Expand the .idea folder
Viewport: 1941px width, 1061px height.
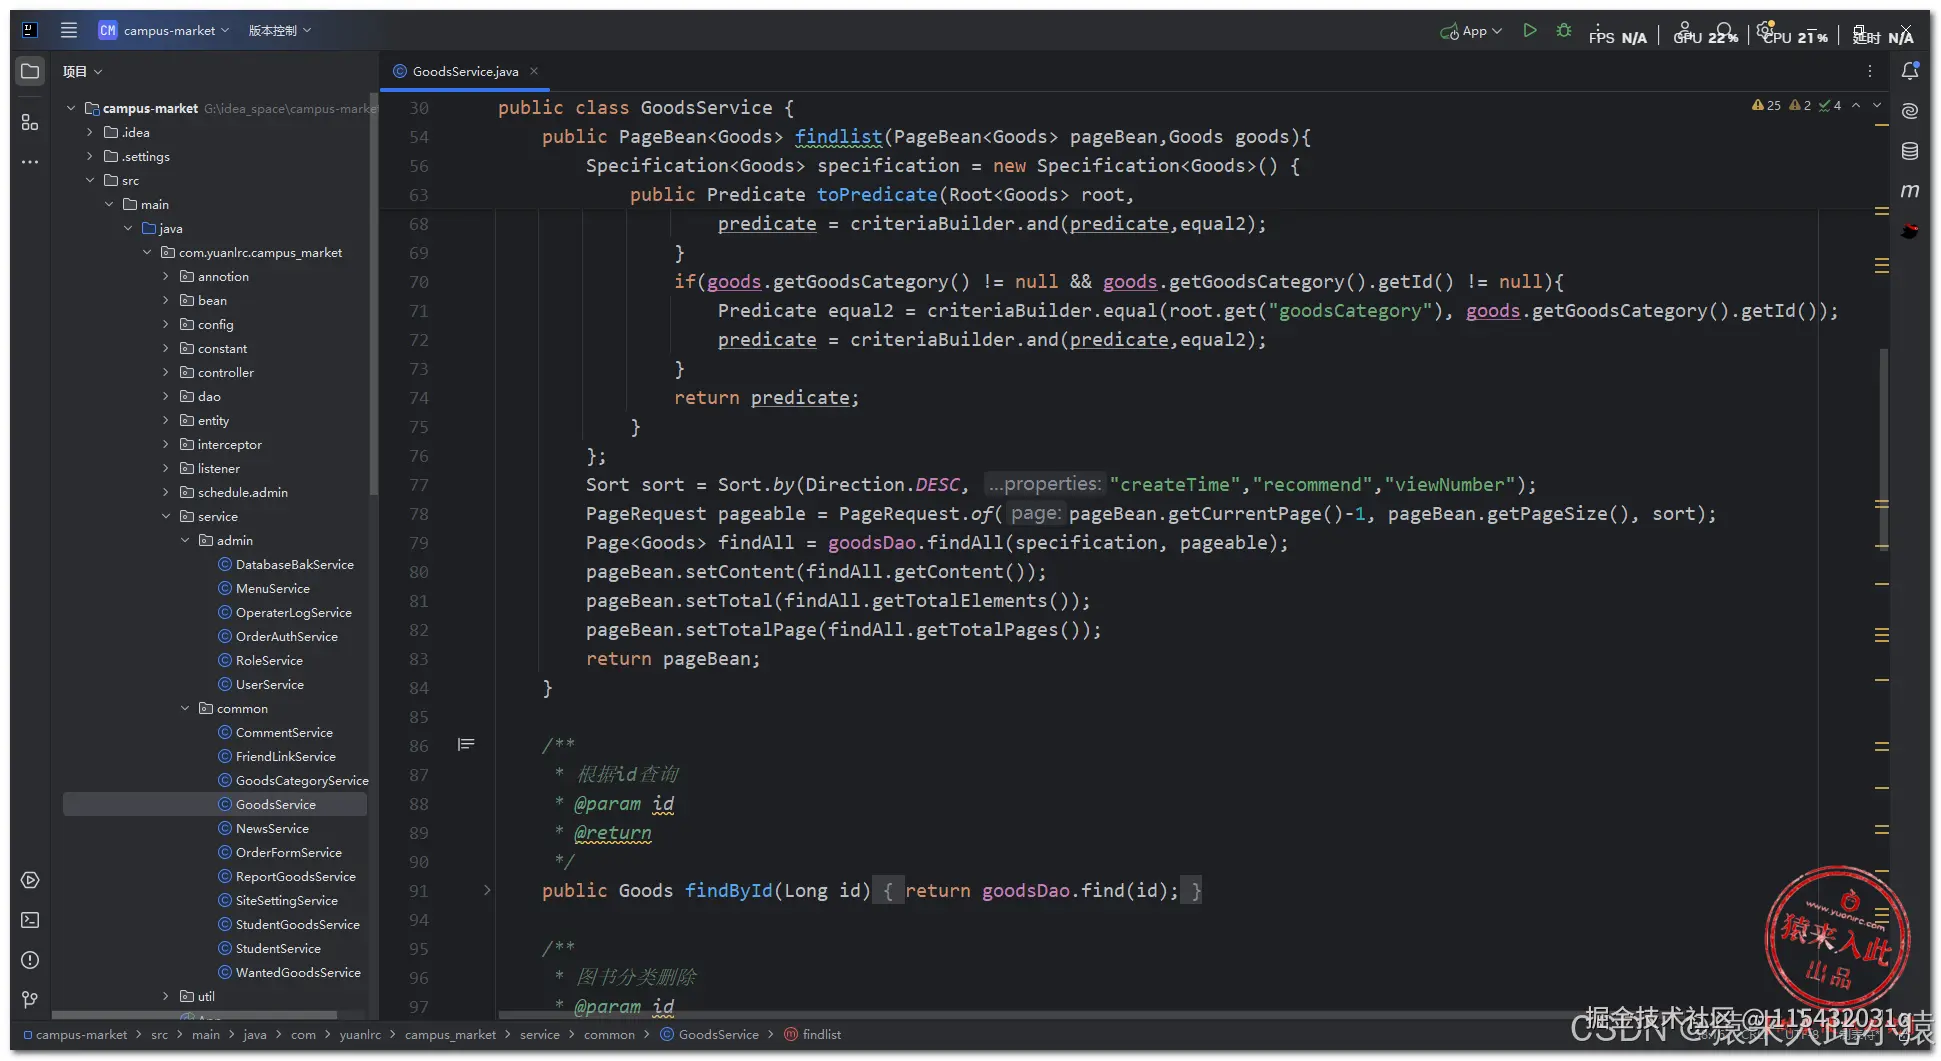[90, 132]
